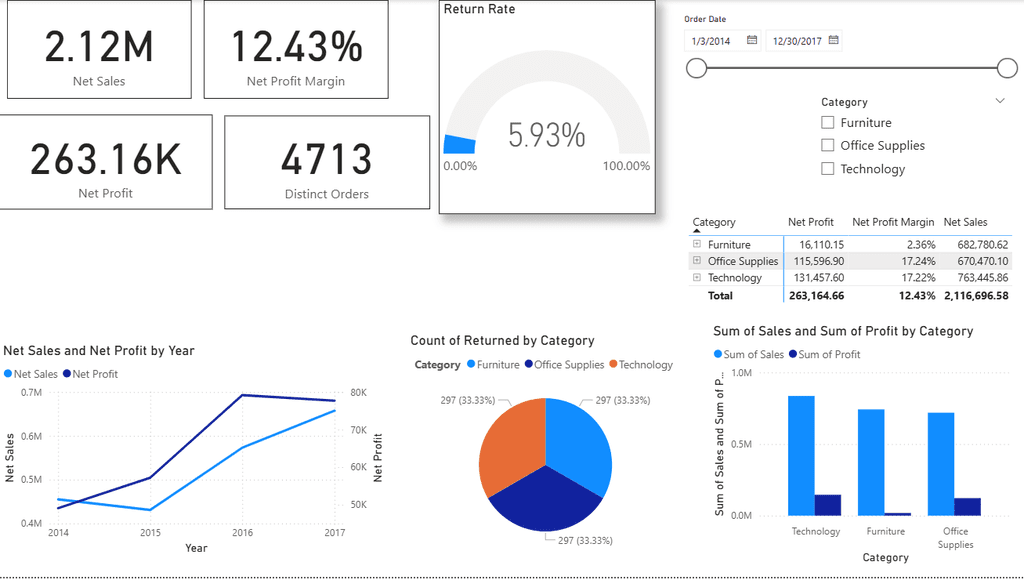Viewport: 1024px width, 580px height.
Task: Click Office Supplies net sales 670,470.10
Action: tap(983, 261)
